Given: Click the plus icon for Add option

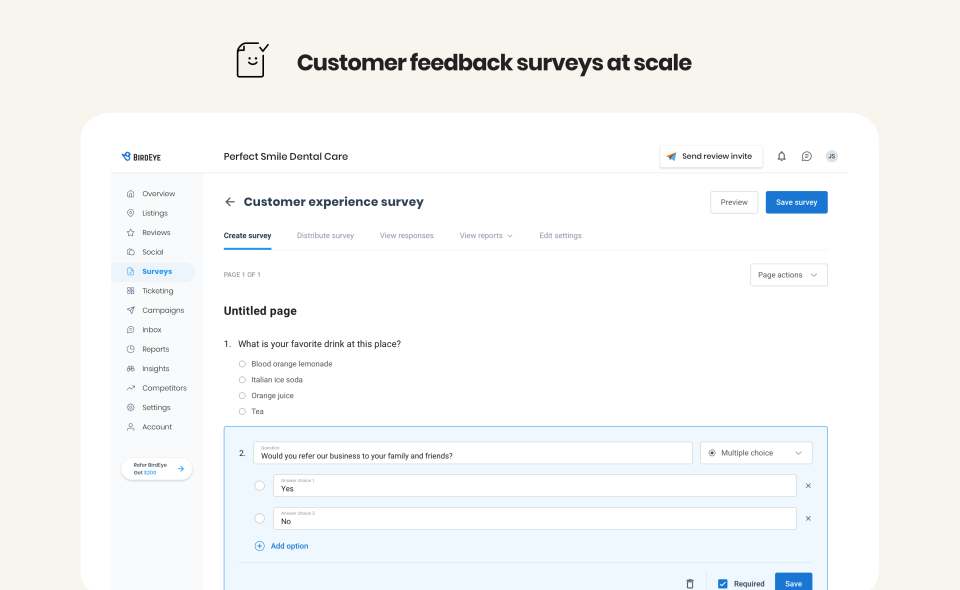Looking at the screenshot, I should (x=260, y=546).
